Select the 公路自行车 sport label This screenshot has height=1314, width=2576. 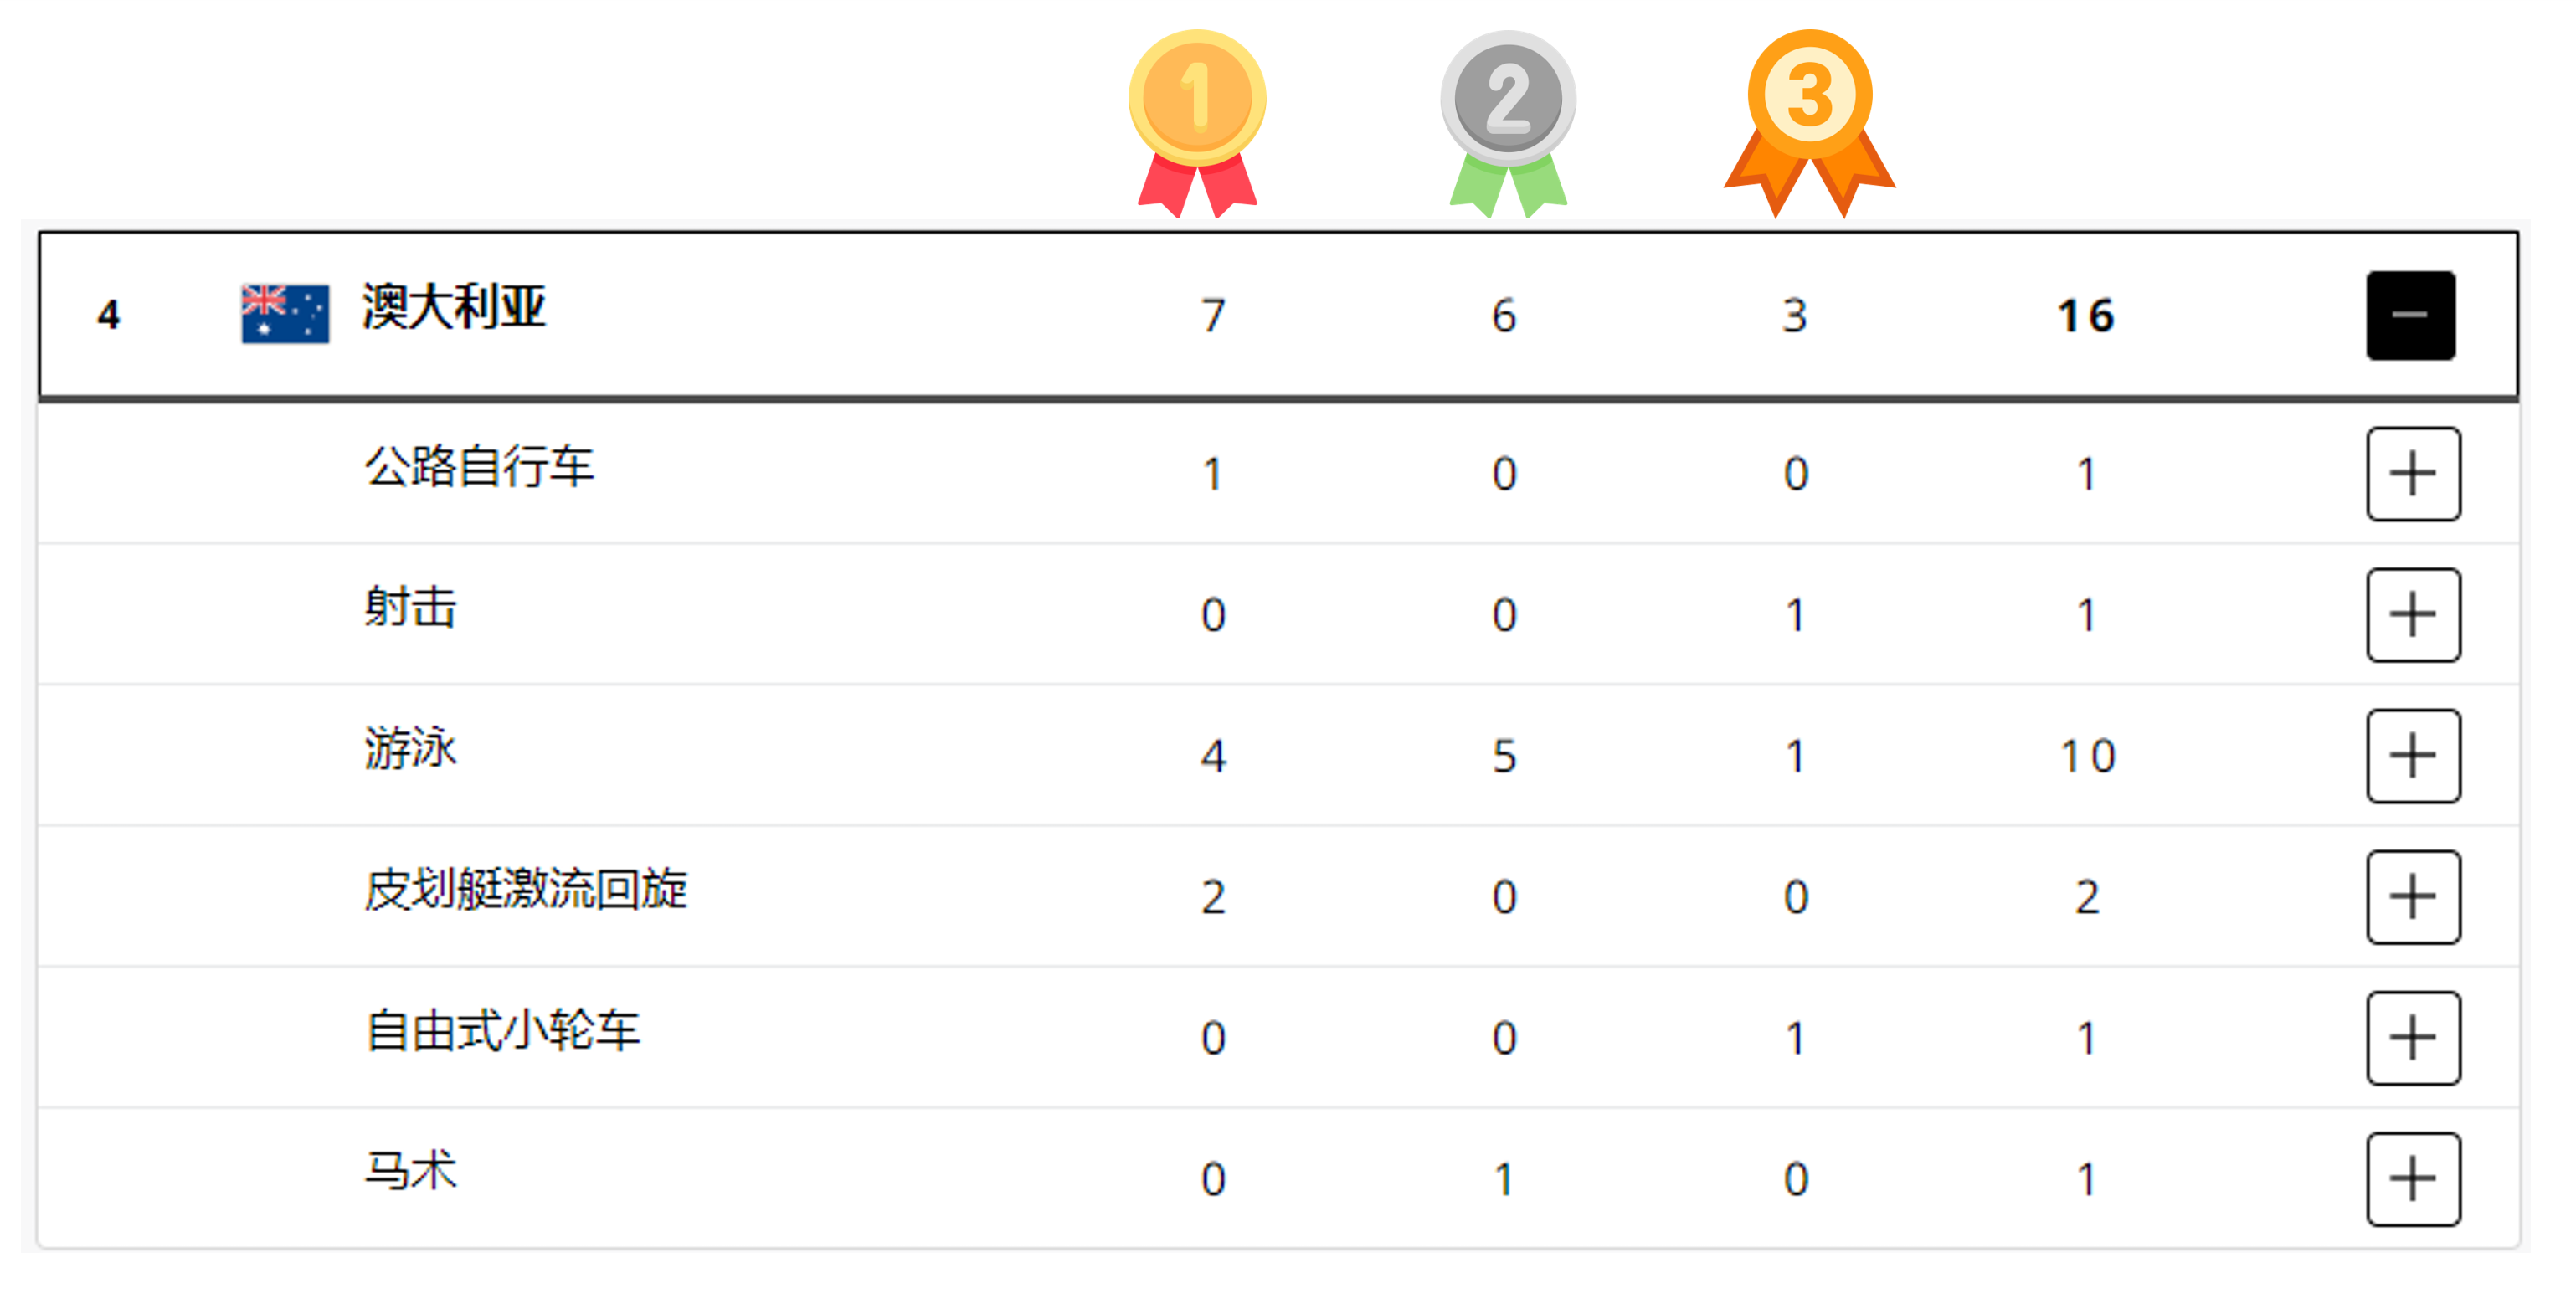tap(479, 467)
